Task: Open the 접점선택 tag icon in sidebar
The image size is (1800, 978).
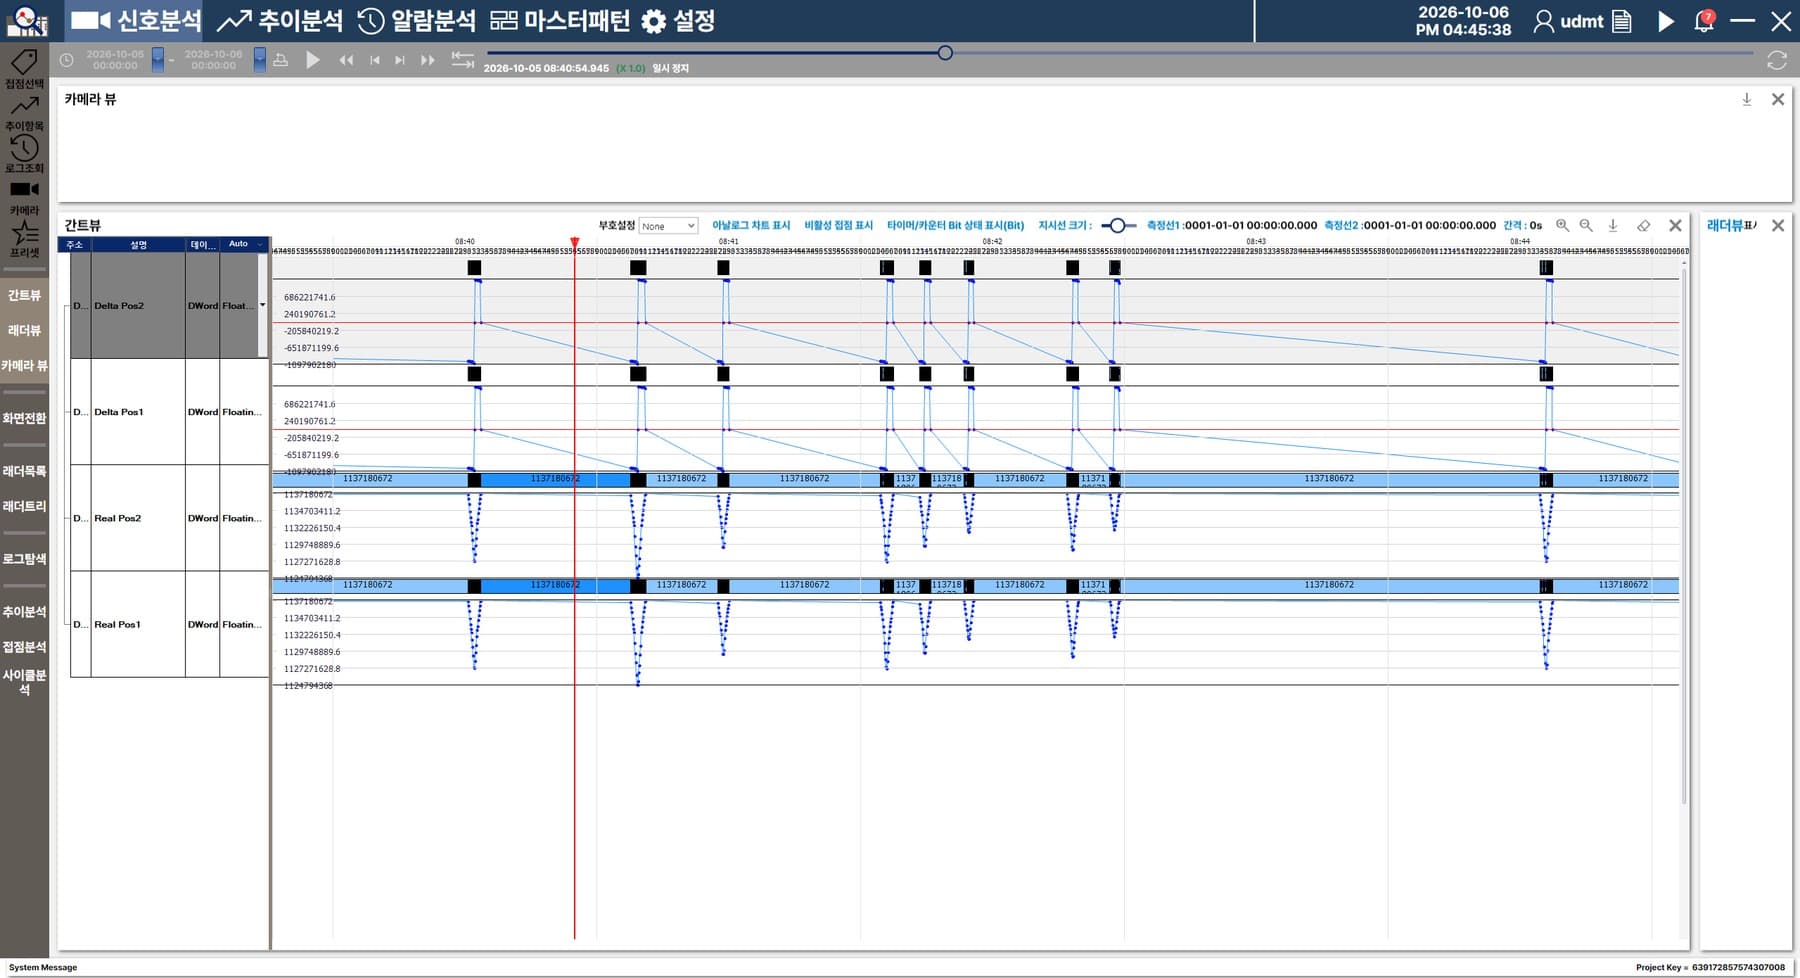Action: coord(24,62)
